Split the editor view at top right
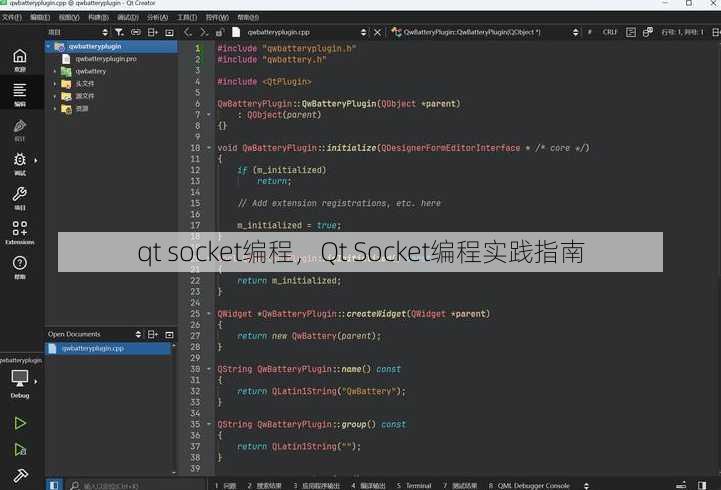Viewport: 721px width, 490px height. click(x=716, y=32)
